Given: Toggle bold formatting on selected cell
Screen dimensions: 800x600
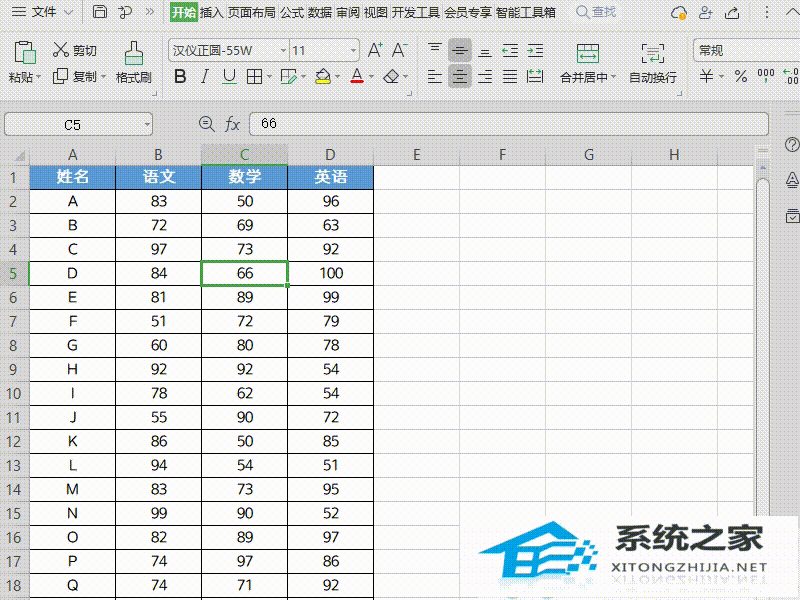Looking at the screenshot, I should point(180,76).
